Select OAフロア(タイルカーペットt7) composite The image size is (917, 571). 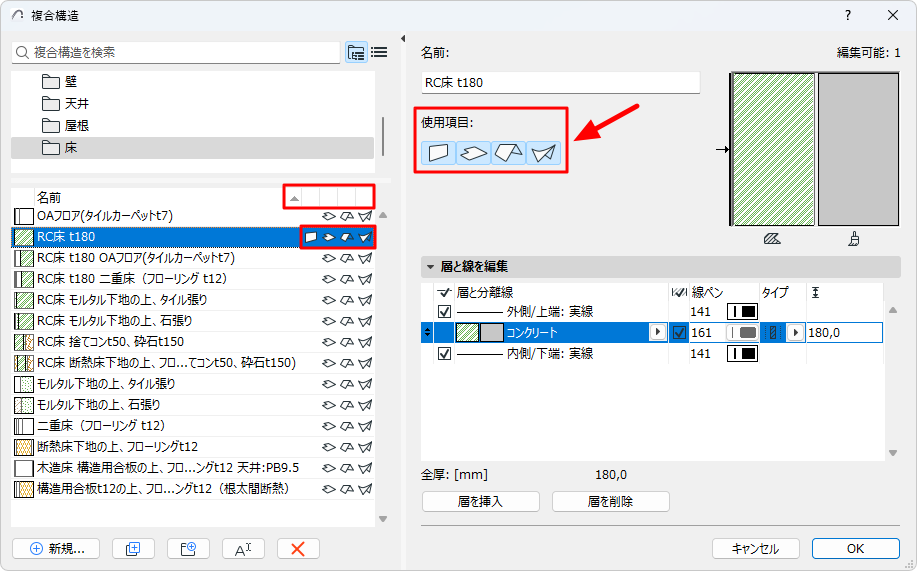[192, 216]
